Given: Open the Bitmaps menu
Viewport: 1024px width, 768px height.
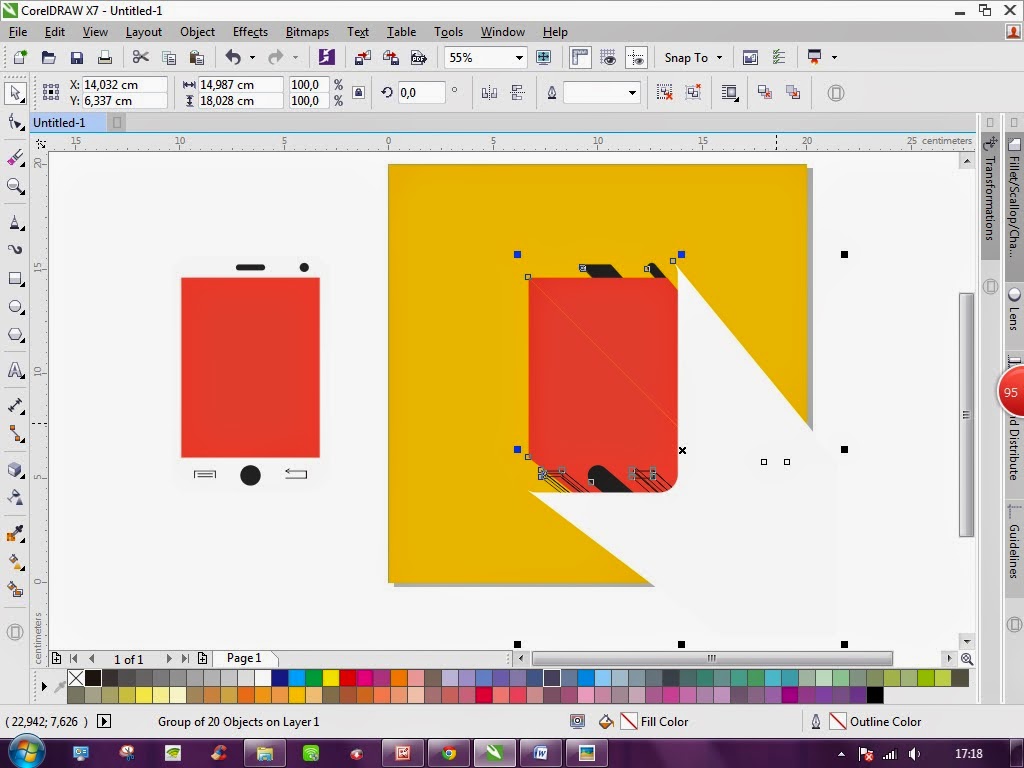Looking at the screenshot, I should tap(307, 31).
